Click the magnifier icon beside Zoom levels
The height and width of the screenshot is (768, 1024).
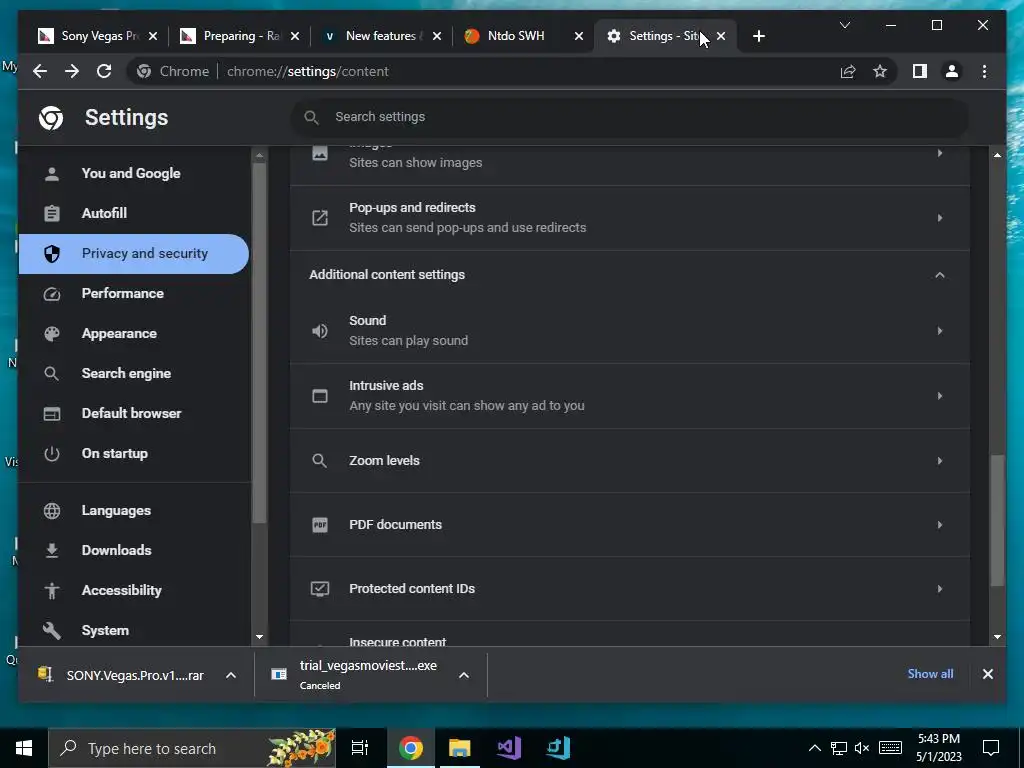[319, 460]
